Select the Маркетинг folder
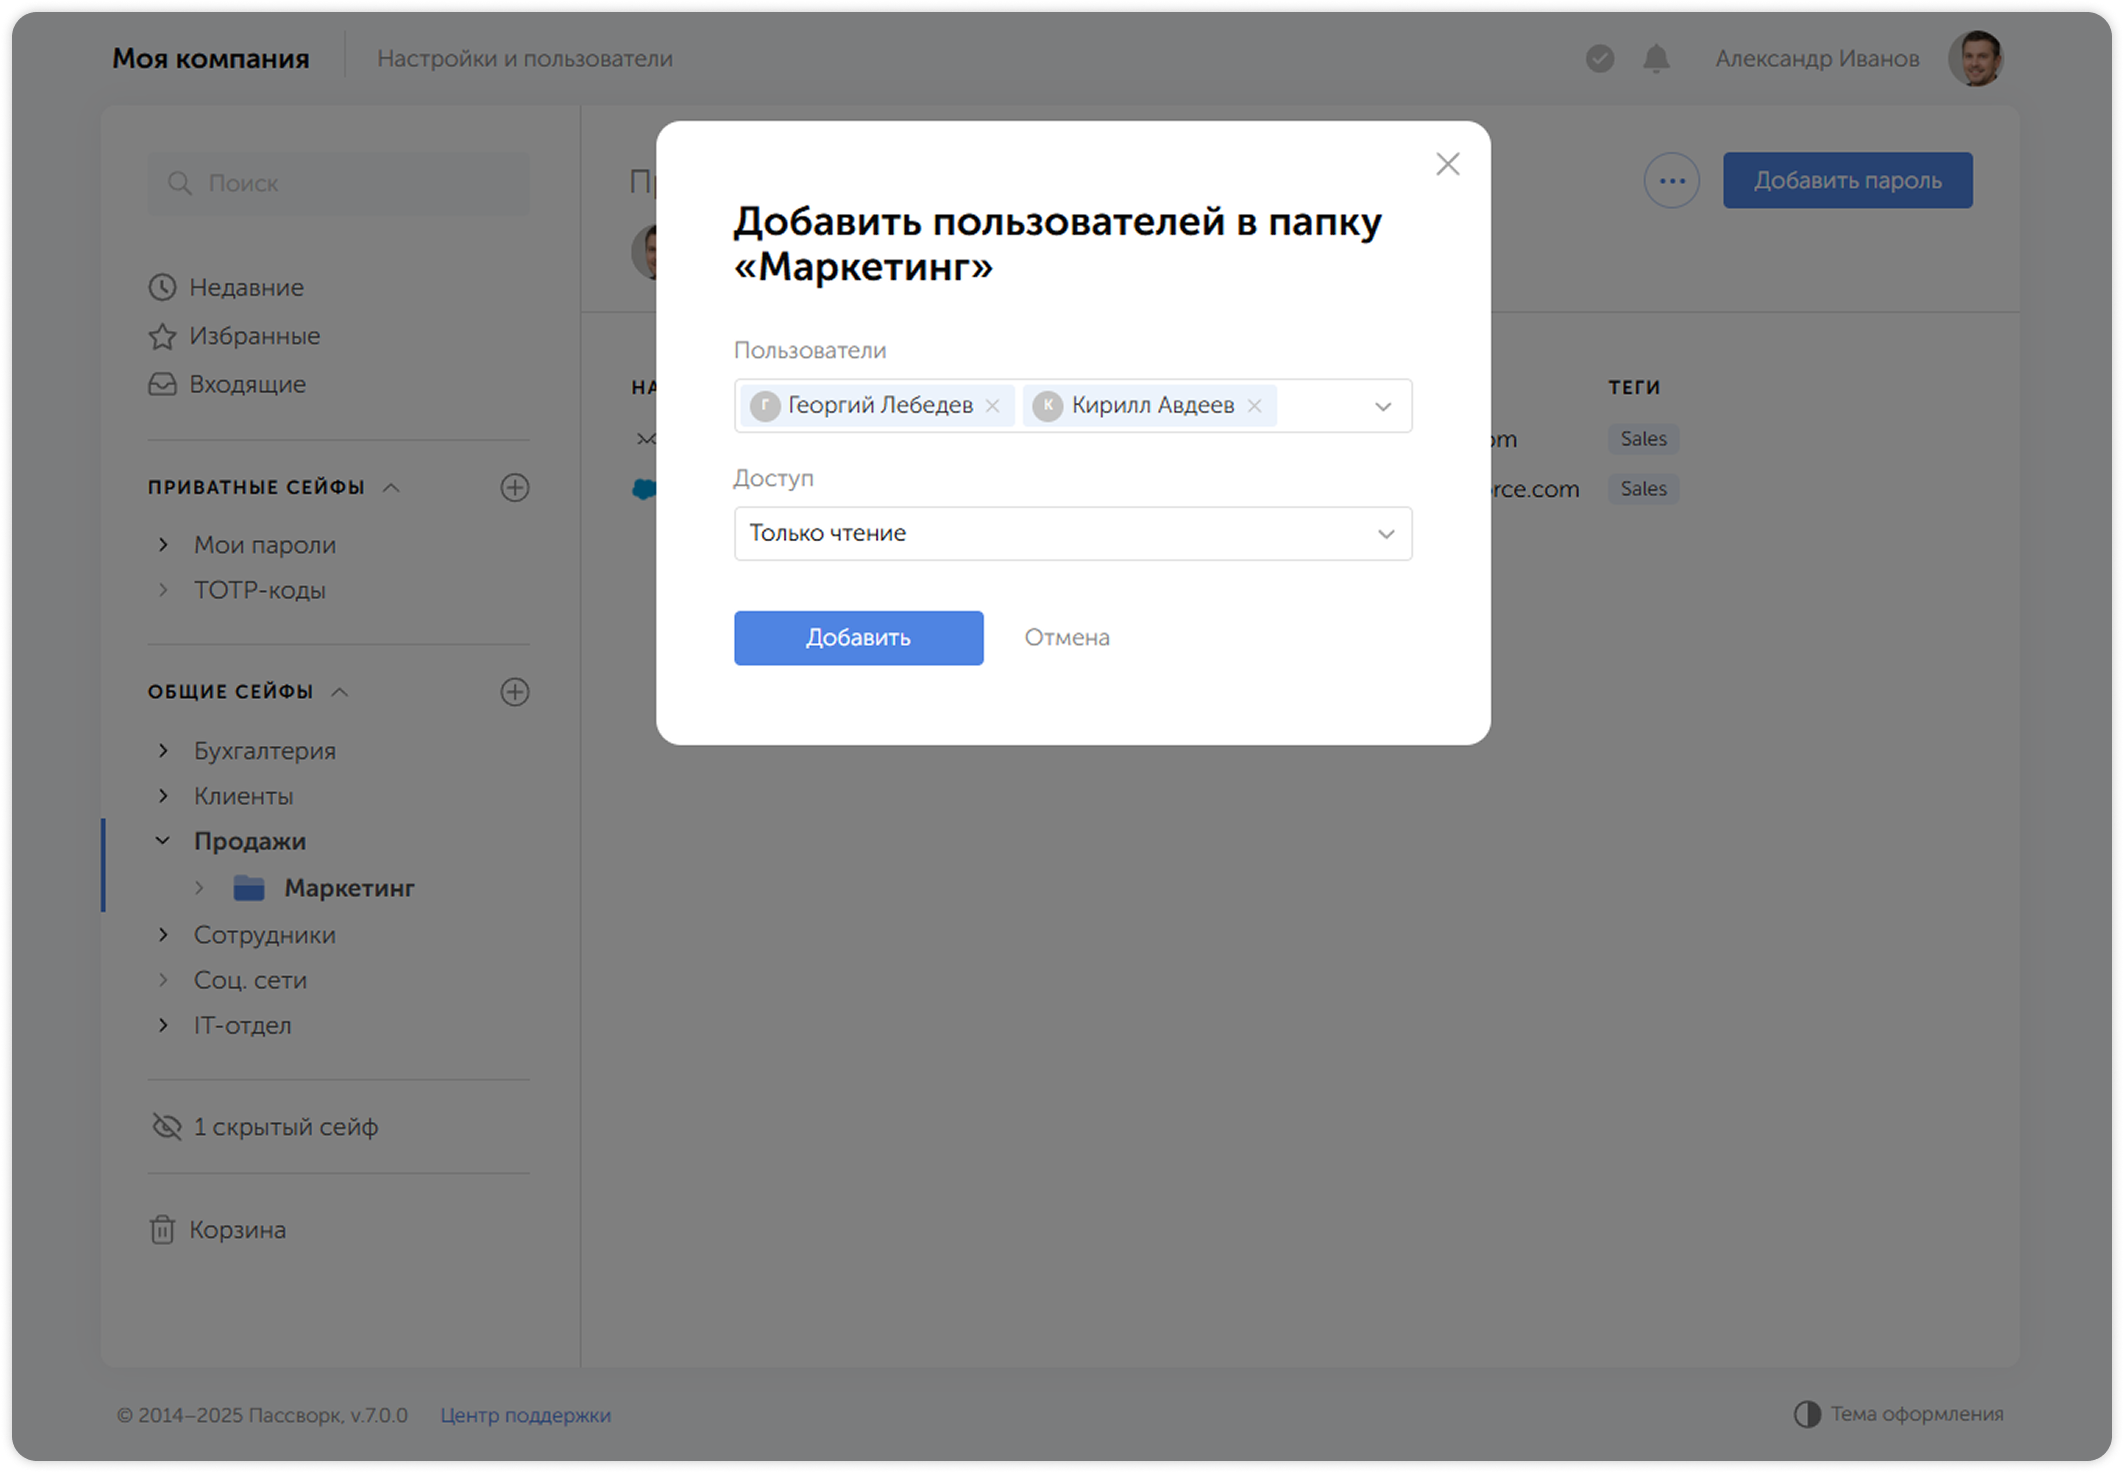 (x=349, y=888)
